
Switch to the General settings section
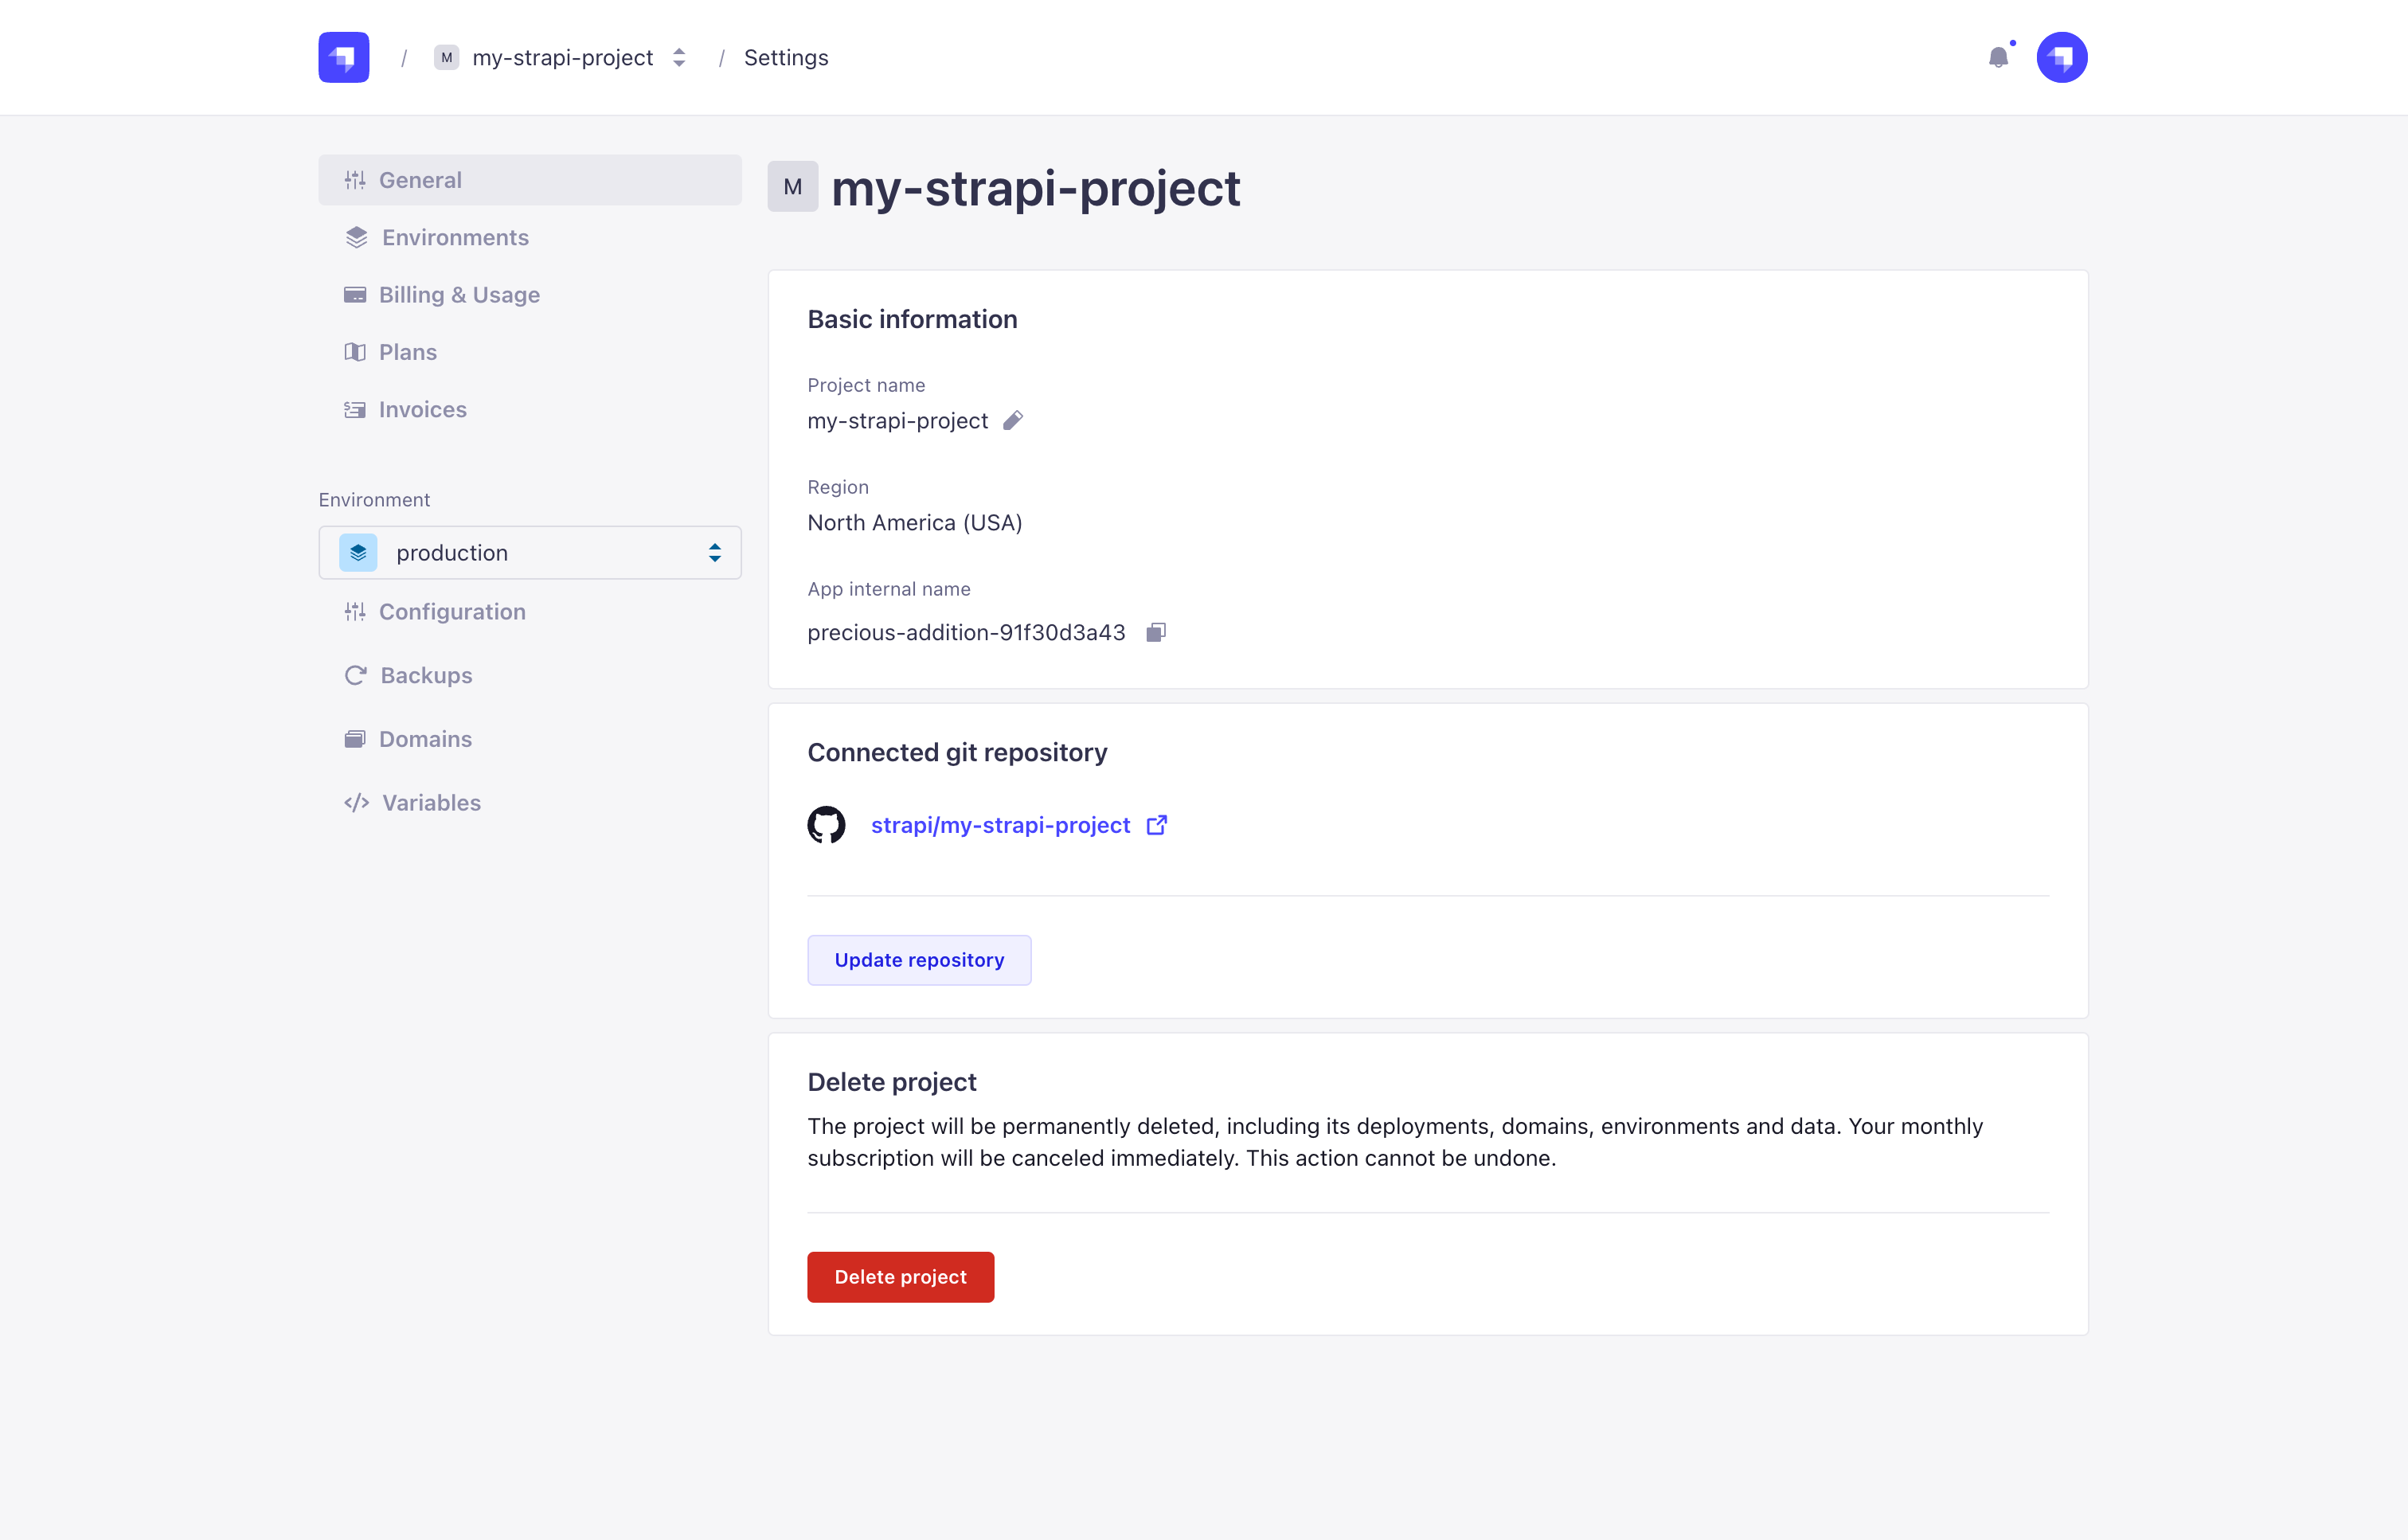tap(420, 180)
